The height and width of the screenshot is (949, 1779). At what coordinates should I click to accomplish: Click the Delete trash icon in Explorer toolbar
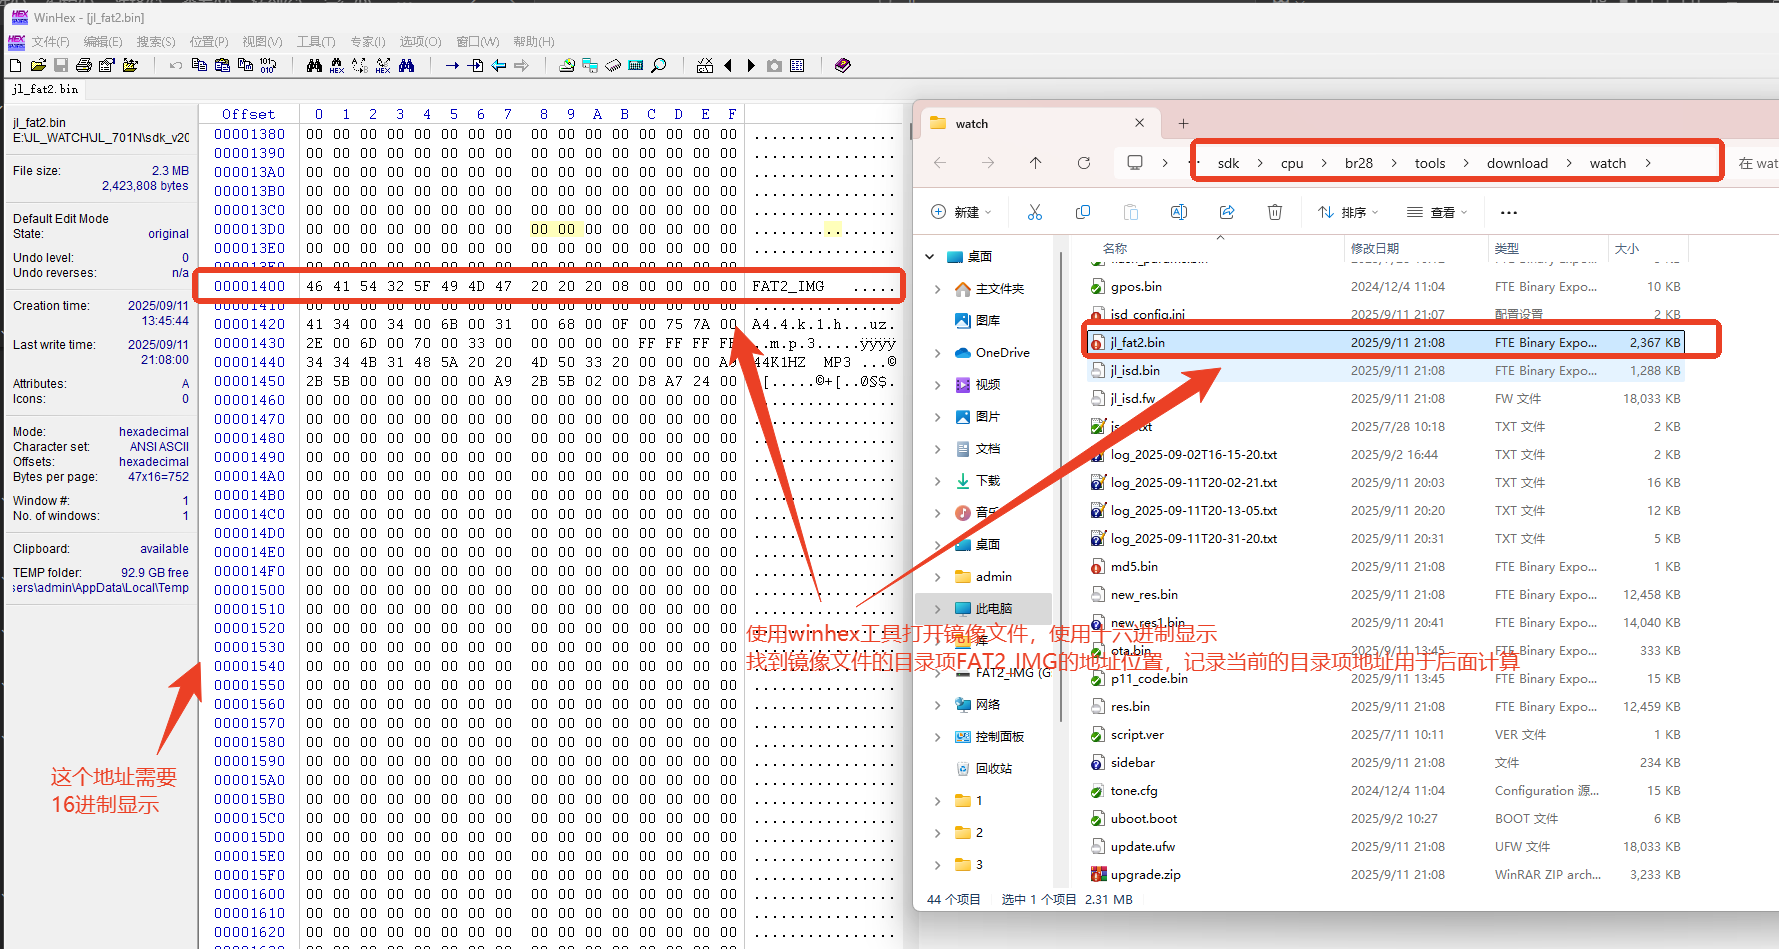point(1275,212)
